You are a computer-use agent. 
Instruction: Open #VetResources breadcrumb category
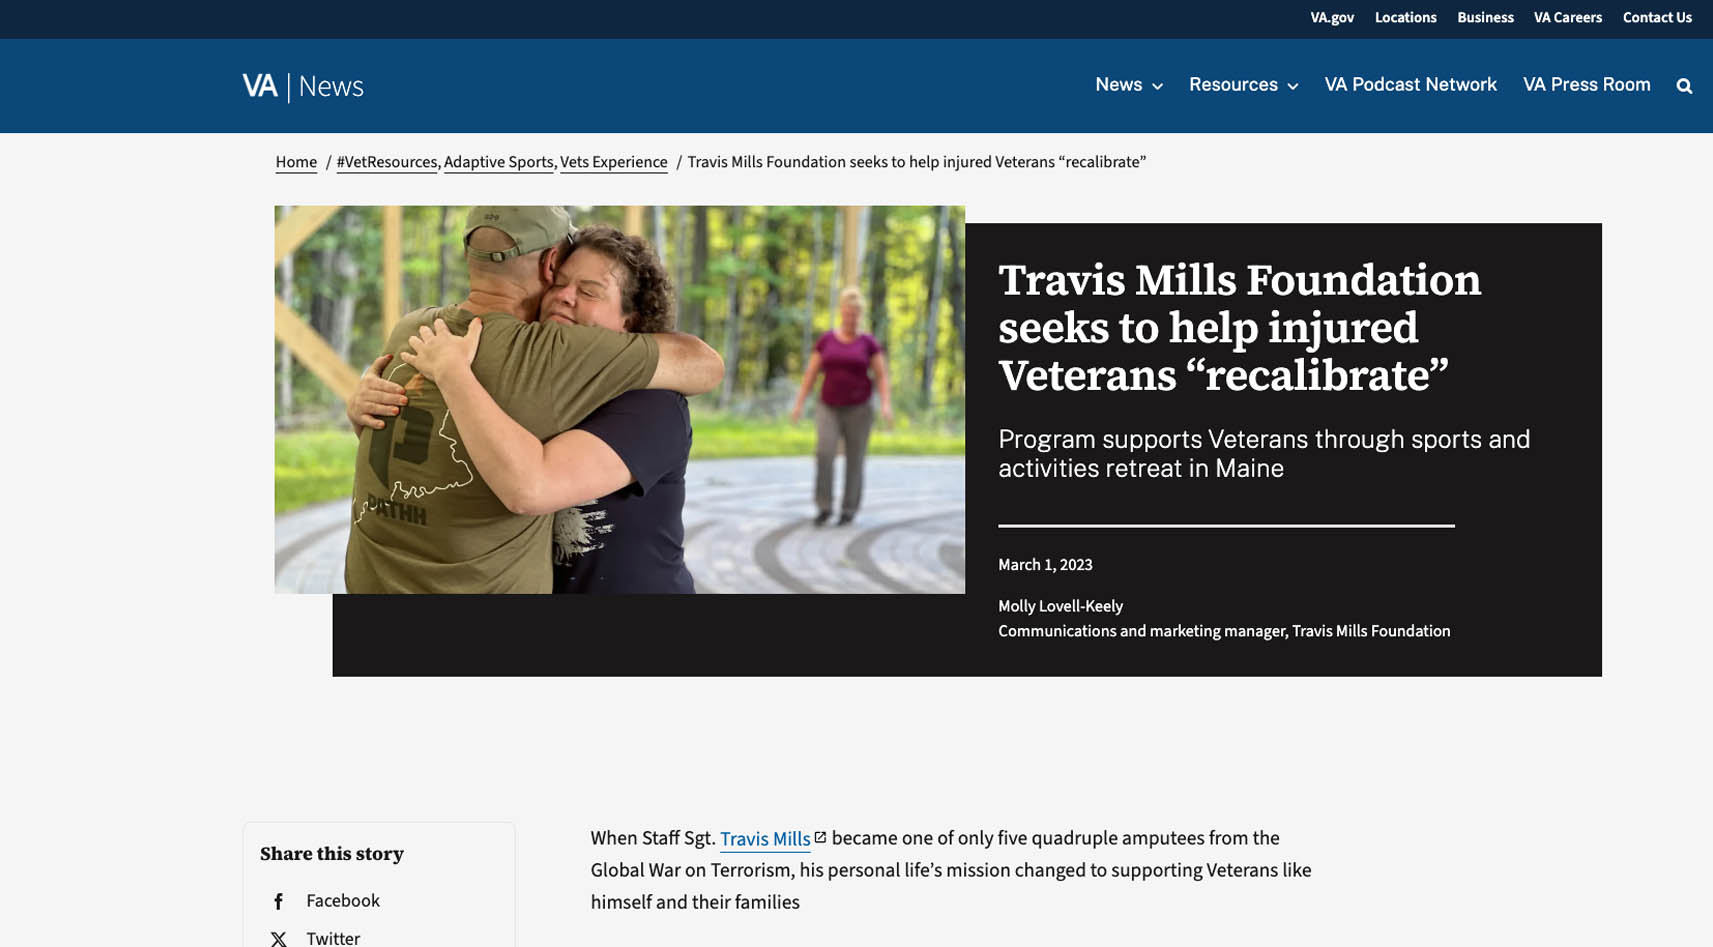386,162
